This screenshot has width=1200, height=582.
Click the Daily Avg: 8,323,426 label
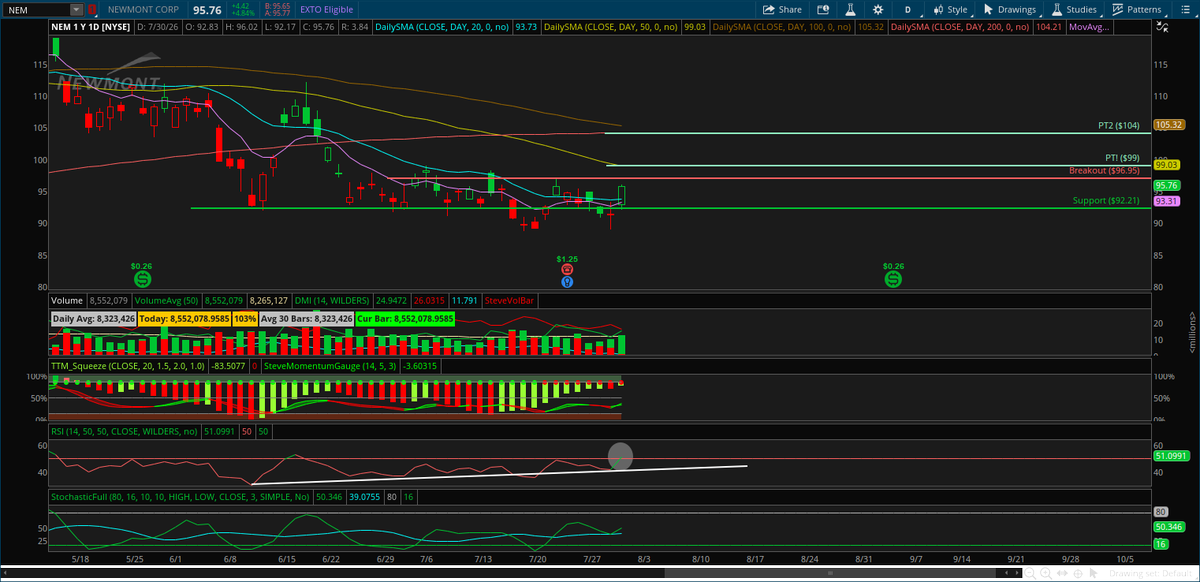(x=93, y=318)
